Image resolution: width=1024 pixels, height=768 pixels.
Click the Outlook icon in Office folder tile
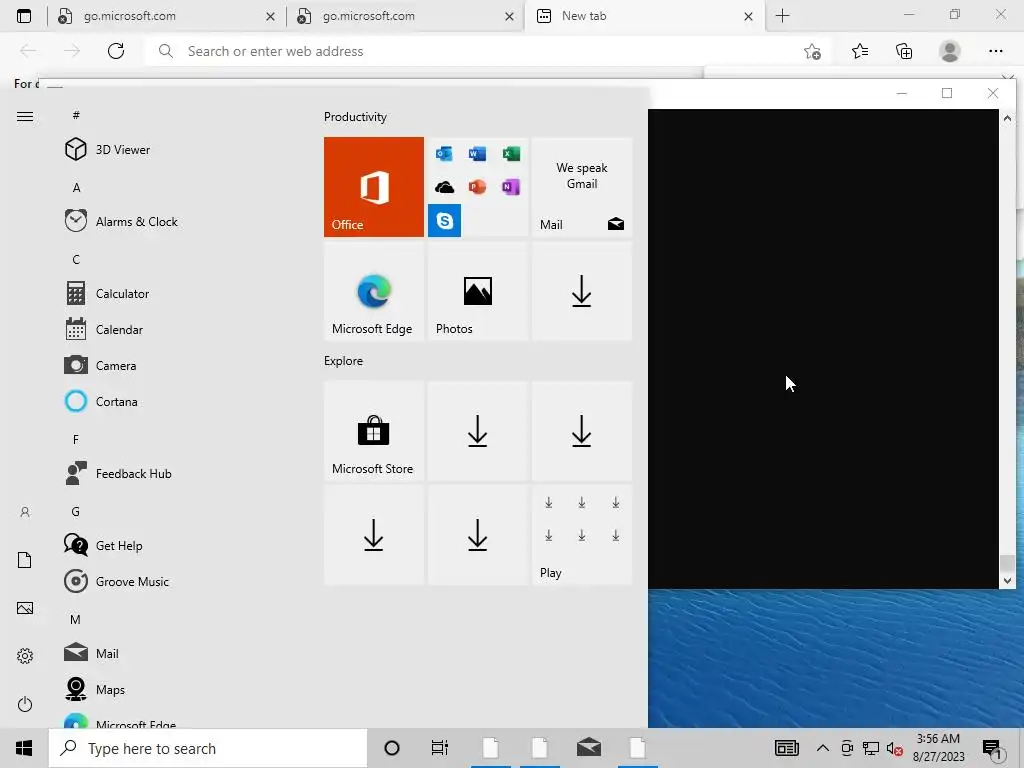coord(444,154)
